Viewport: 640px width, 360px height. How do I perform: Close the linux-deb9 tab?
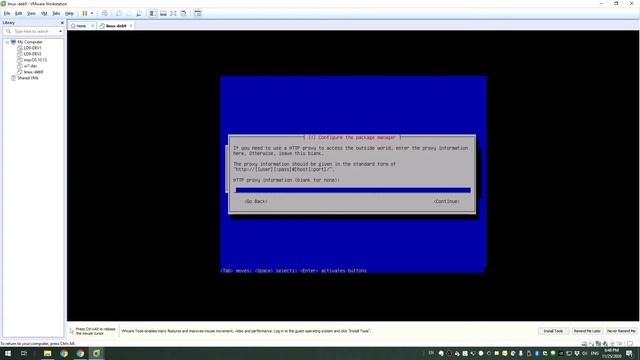point(131,26)
